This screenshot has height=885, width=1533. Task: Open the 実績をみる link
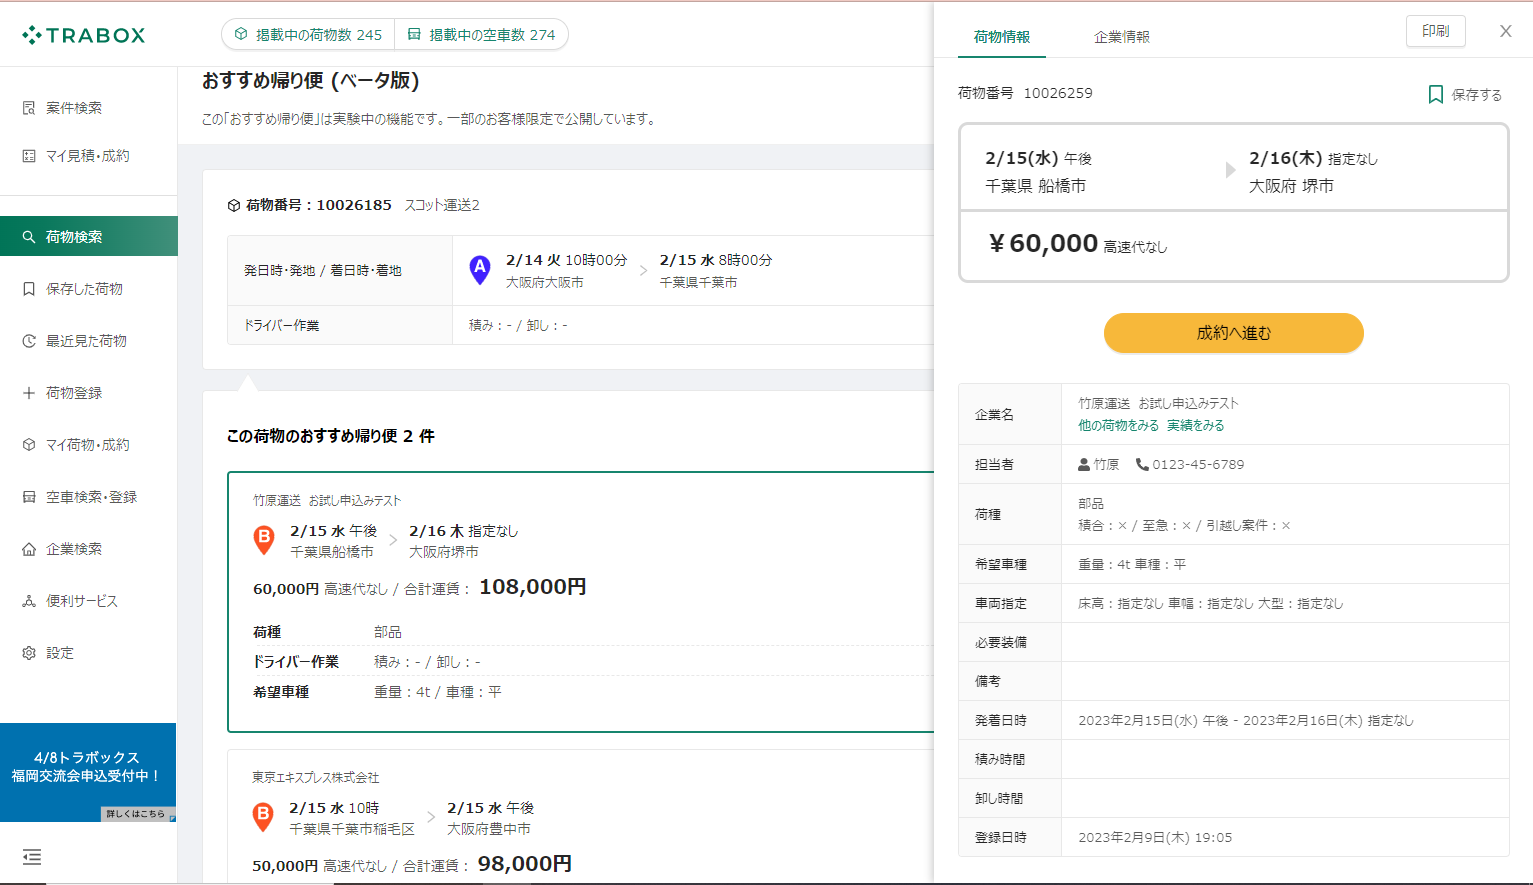pos(1195,425)
